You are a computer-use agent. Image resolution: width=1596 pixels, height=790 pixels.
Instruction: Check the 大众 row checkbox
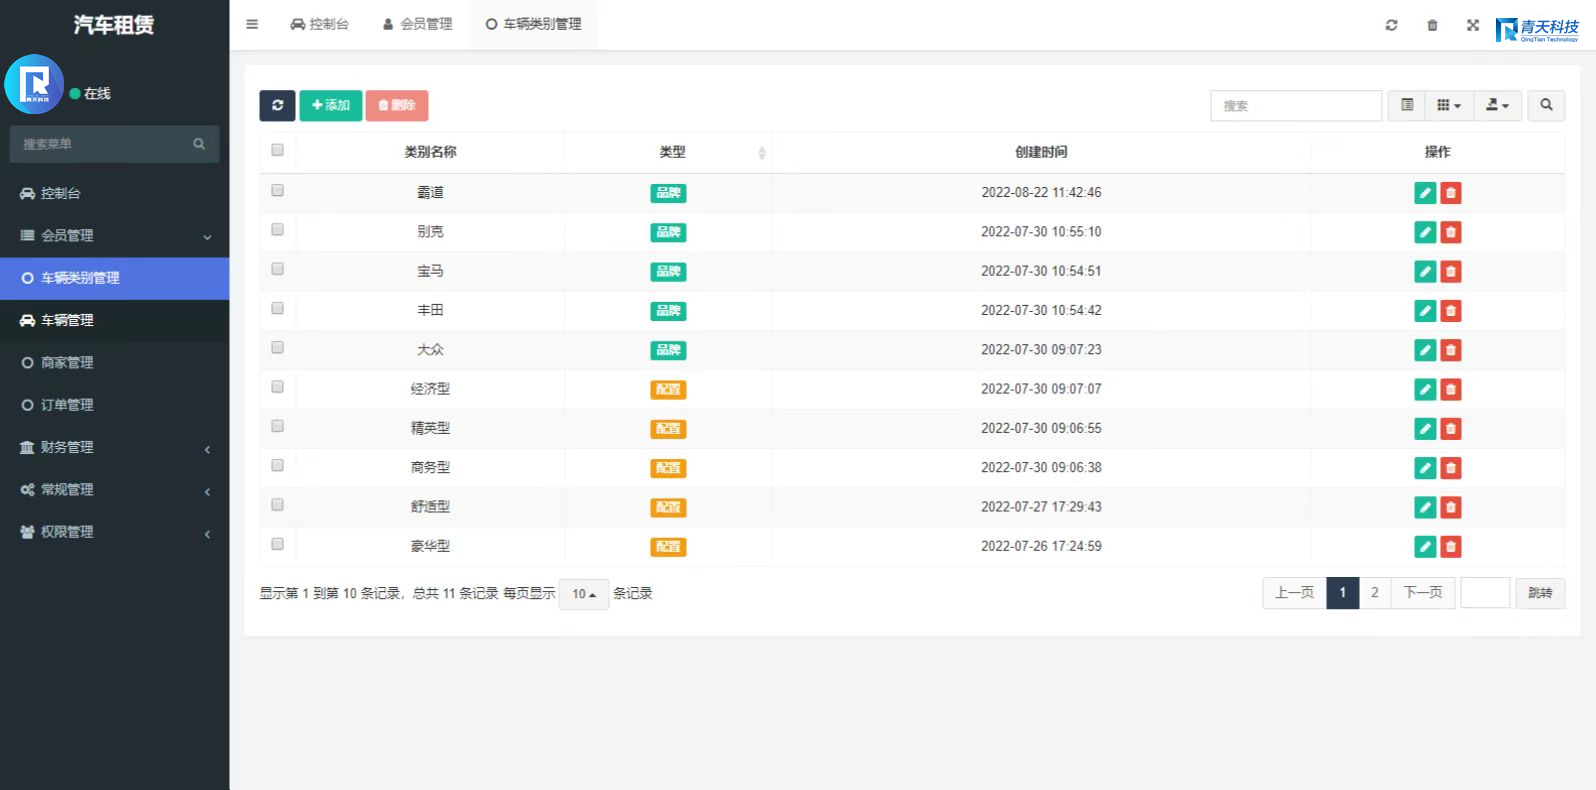point(277,347)
